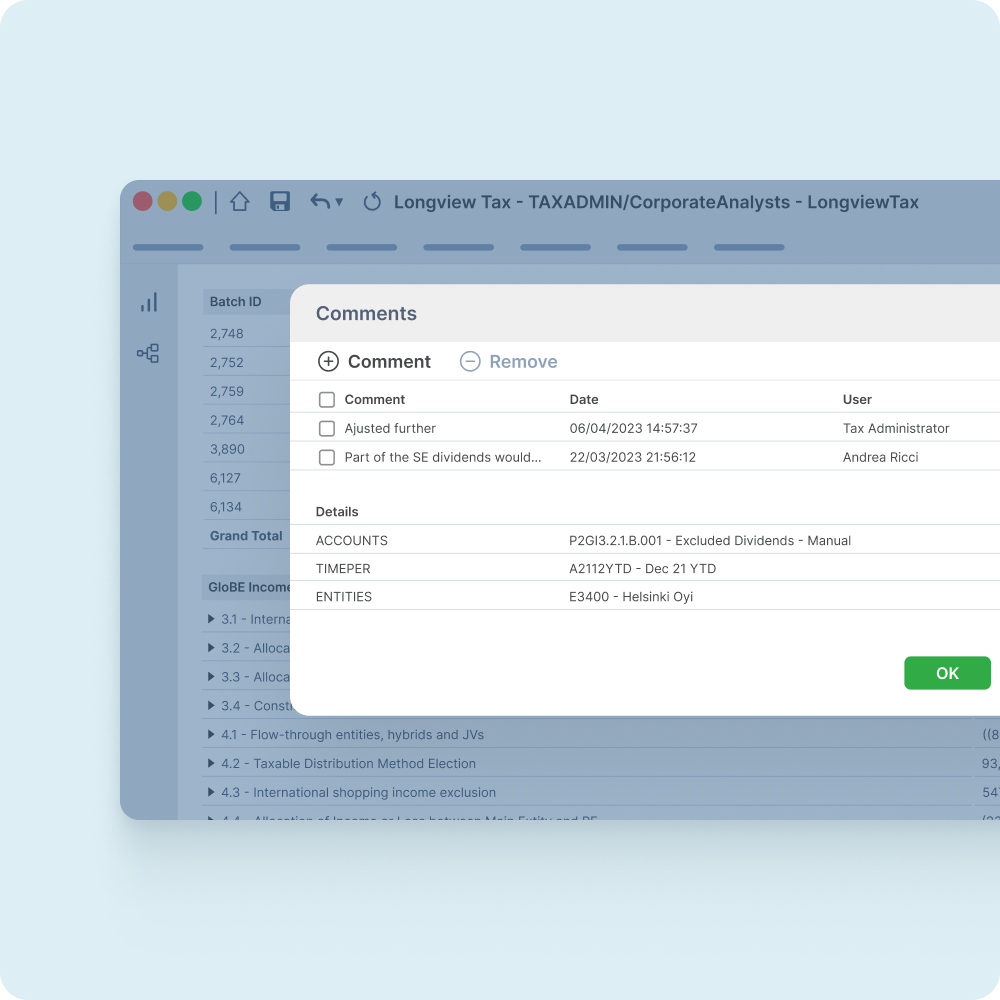Expand the 4.2 Taxable Distribution Method Election row
Screen dimensions: 1000x1000
click(x=211, y=764)
